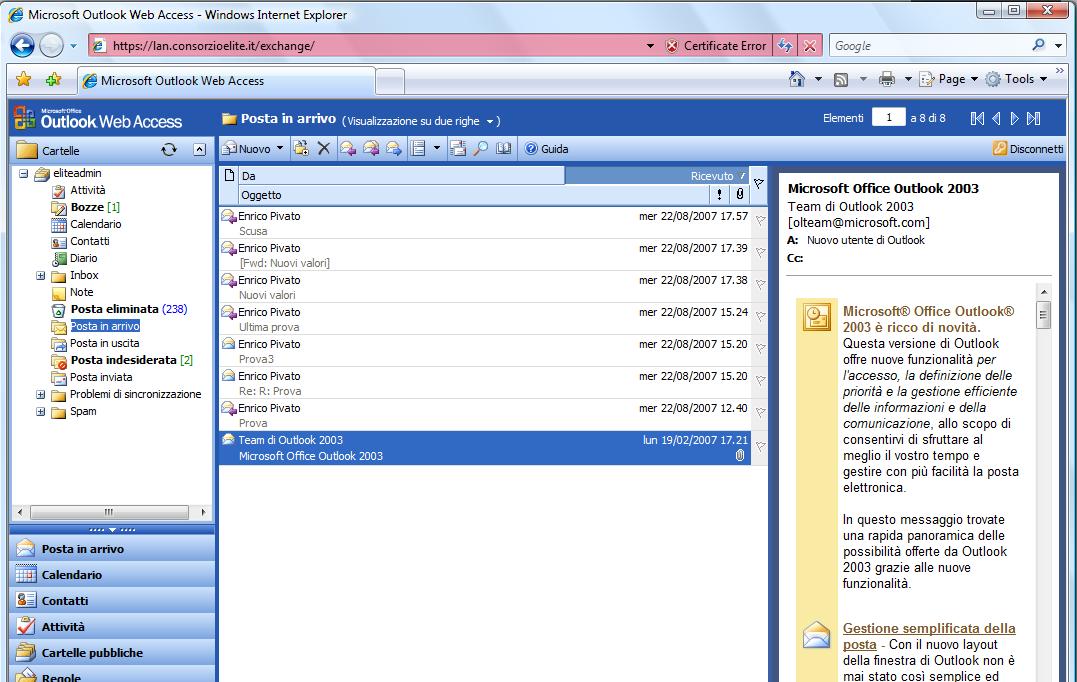Open the browser Tools menu

point(1017,79)
